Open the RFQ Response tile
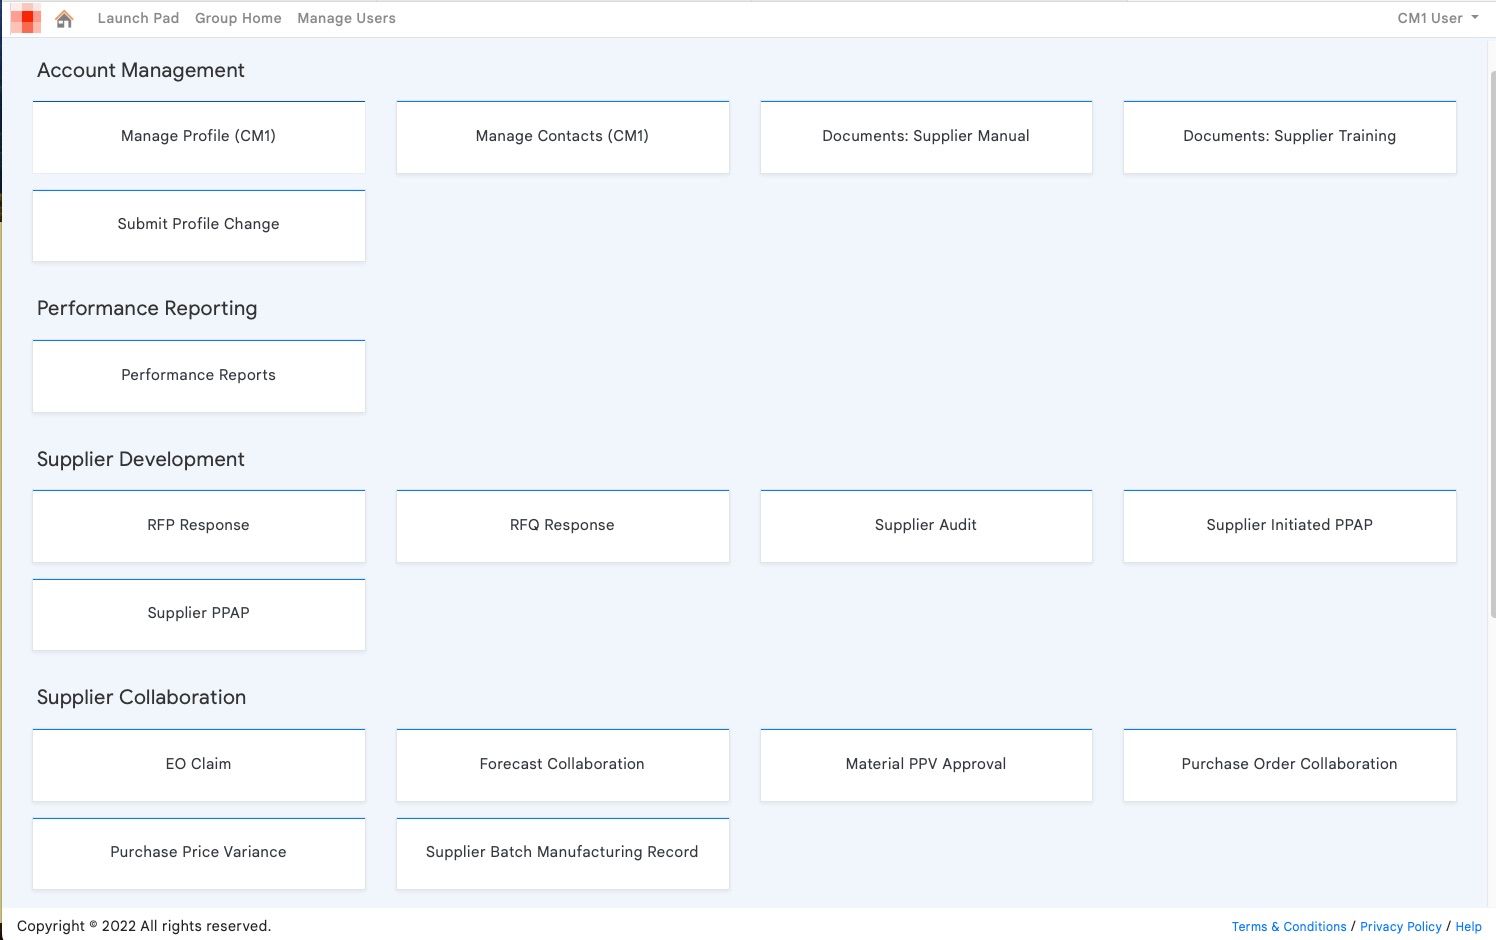The image size is (1496, 940). [562, 526]
